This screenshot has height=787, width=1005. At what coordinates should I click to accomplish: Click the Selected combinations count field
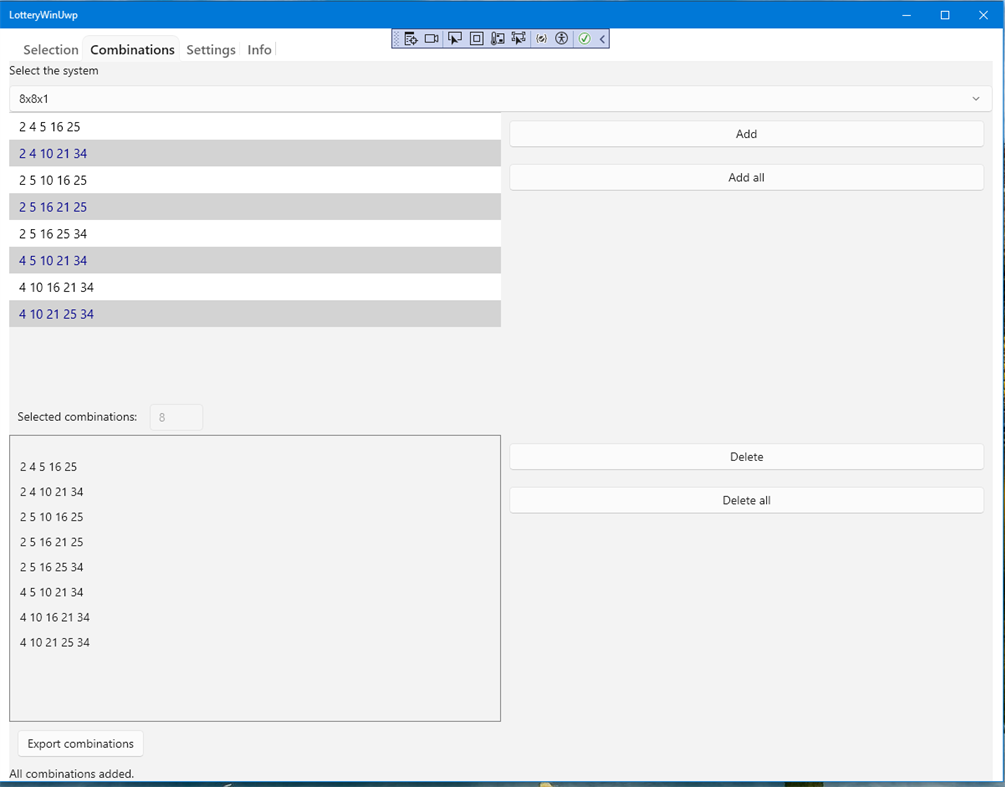pos(176,417)
